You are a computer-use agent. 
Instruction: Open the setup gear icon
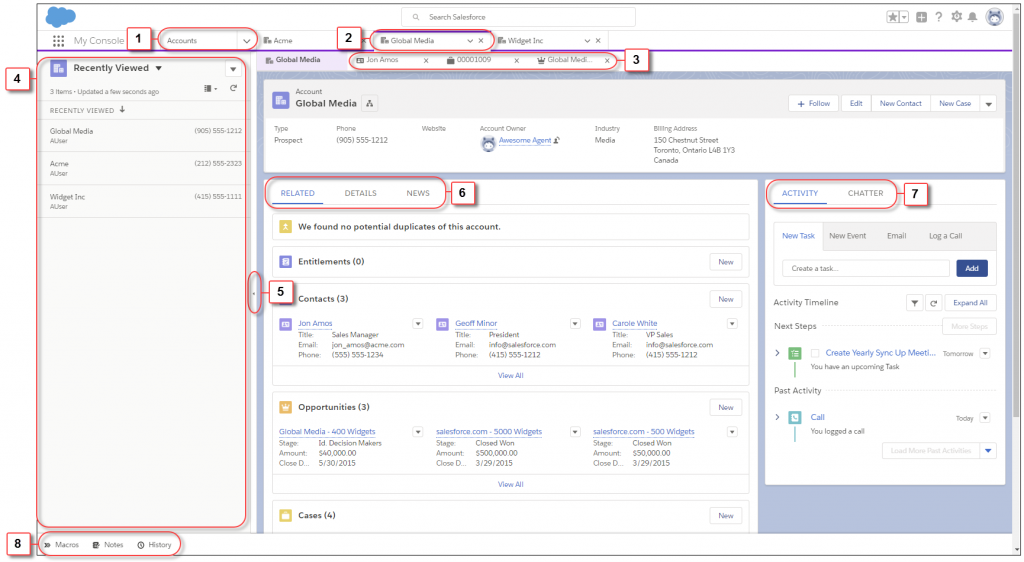pyautogui.click(x=956, y=17)
